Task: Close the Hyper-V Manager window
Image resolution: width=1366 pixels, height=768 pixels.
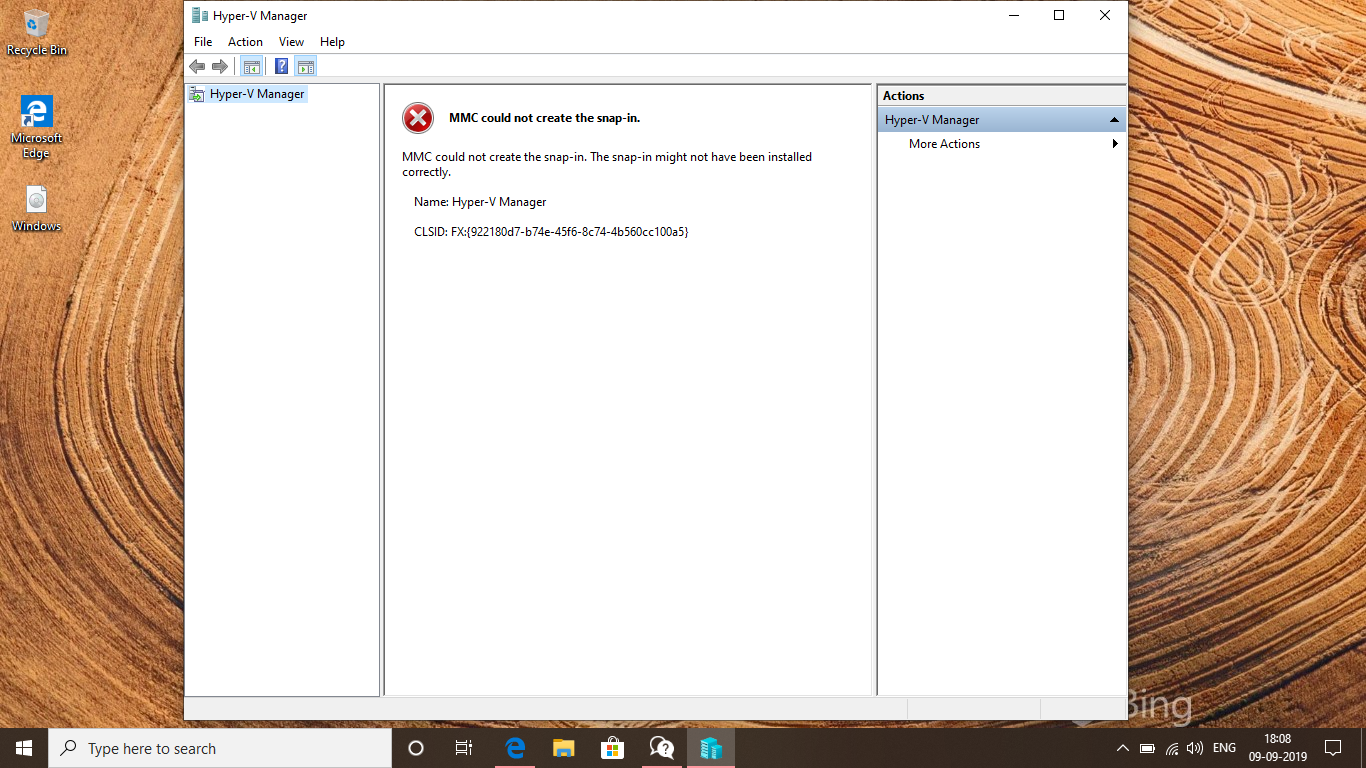Action: click(1105, 15)
